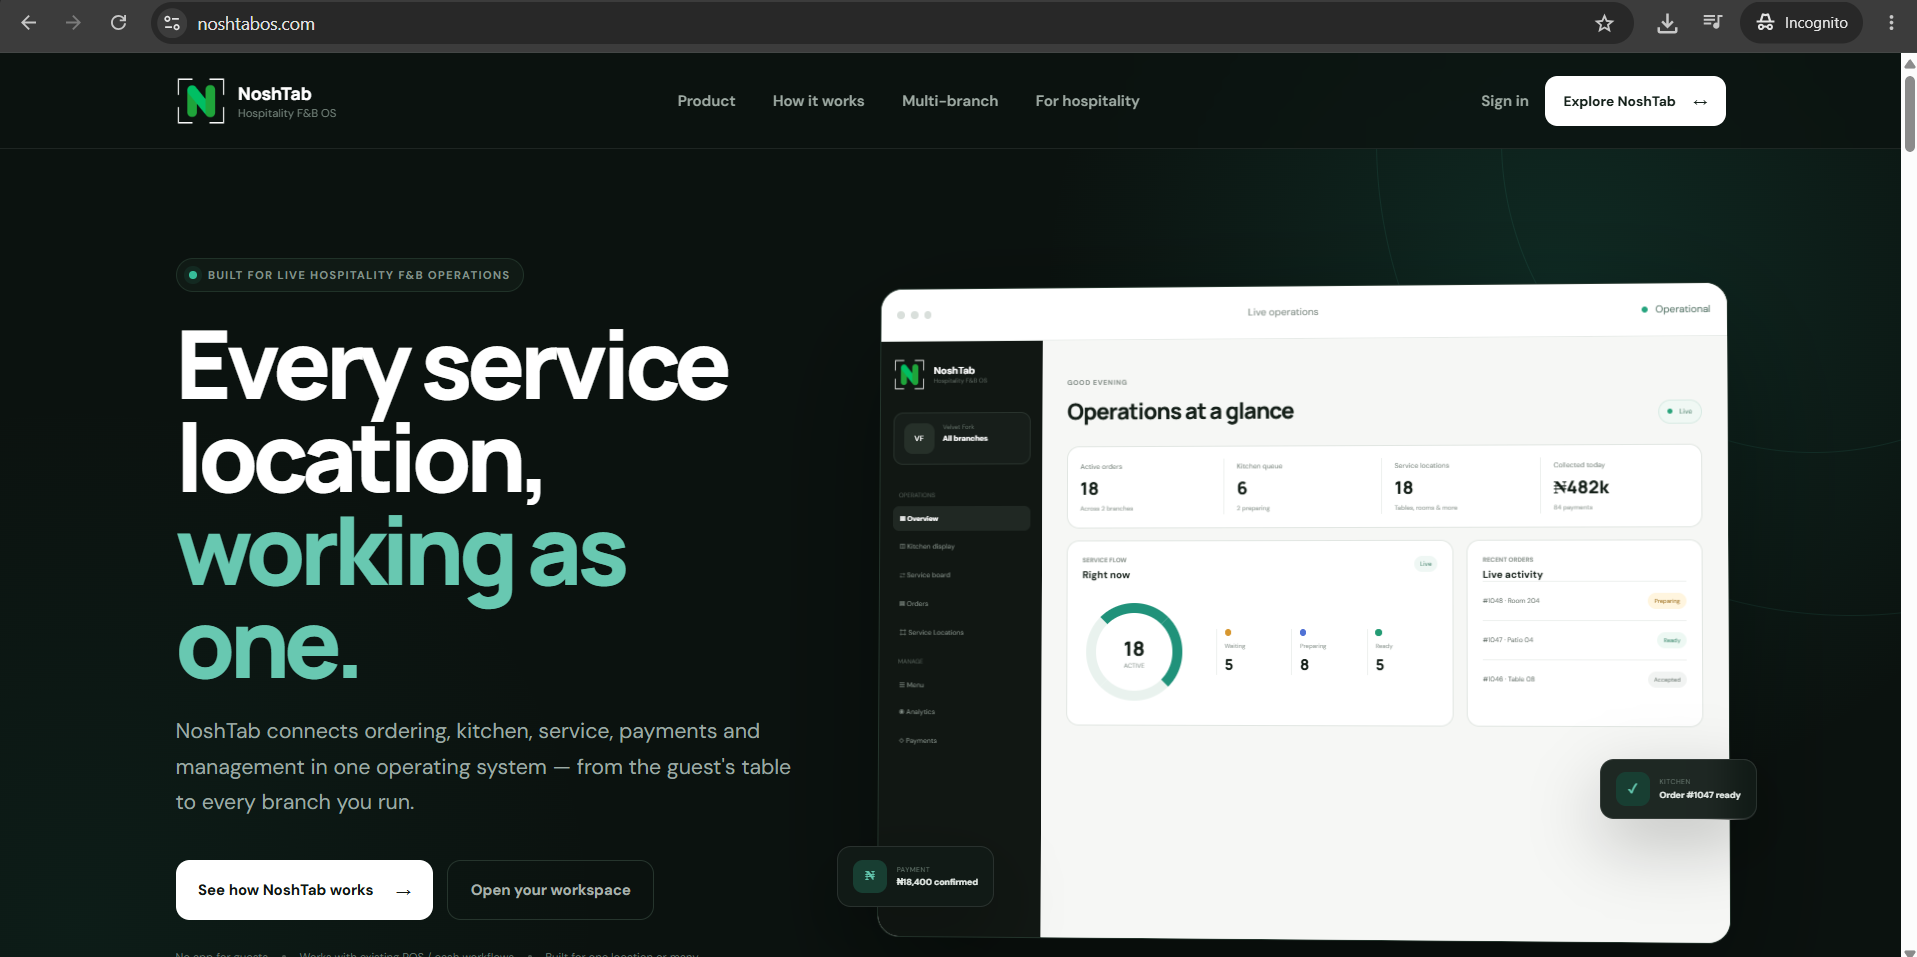Image resolution: width=1917 pixels, height=957 pixels.
Task: Click the page vertical scrollbar thumb
Action: click(1909, 113)
